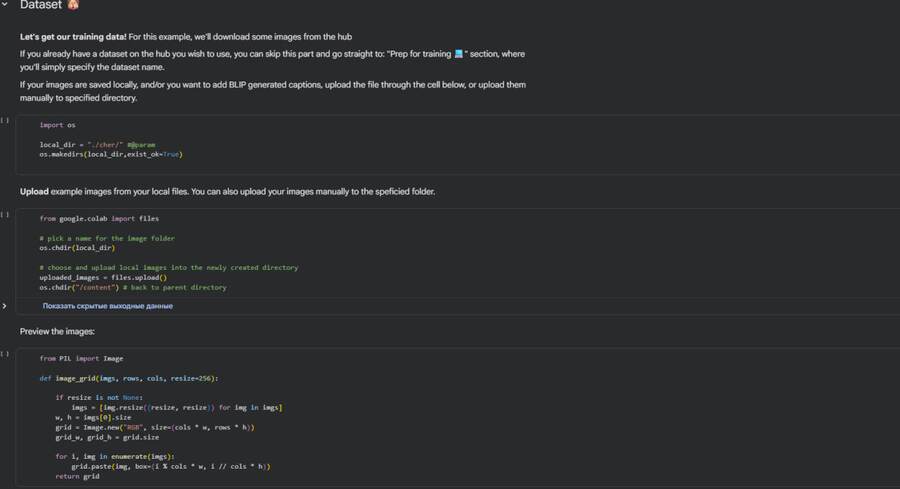Expand hidden output with the left arrow
Viewport: 900px width, 489px height.
[x=5, y=306]
